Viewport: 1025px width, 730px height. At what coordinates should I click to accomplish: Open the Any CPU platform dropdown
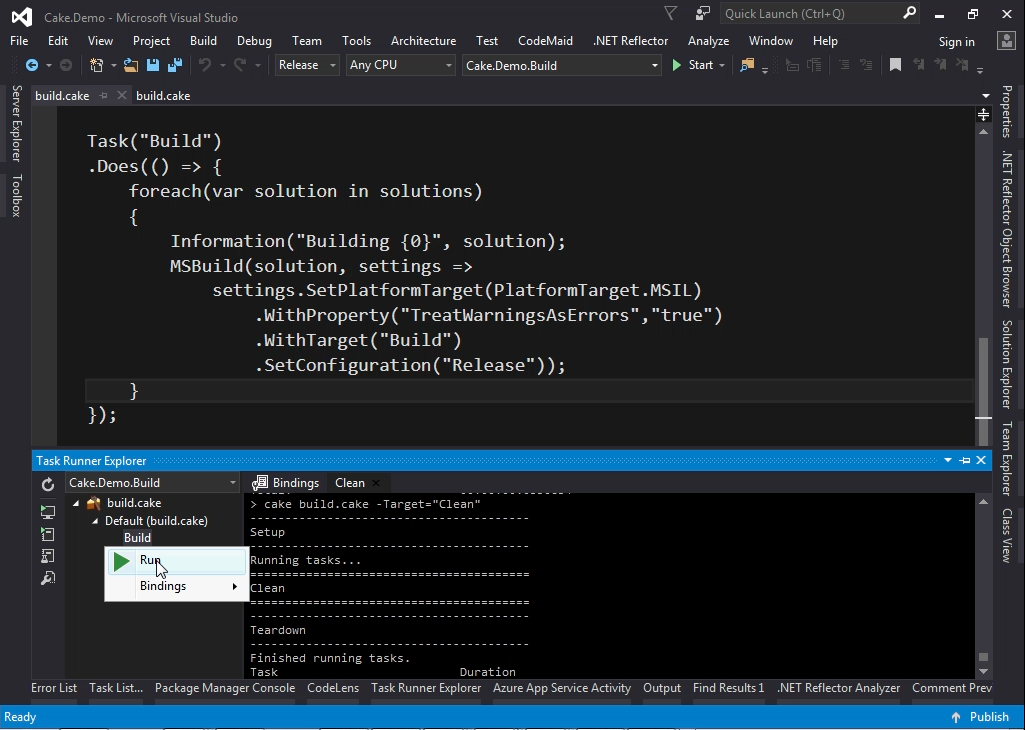coord(448,65)
